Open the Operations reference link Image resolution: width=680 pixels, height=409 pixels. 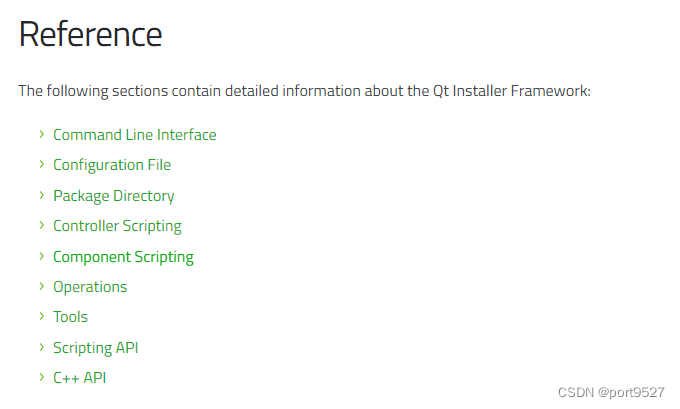point(90,287)
